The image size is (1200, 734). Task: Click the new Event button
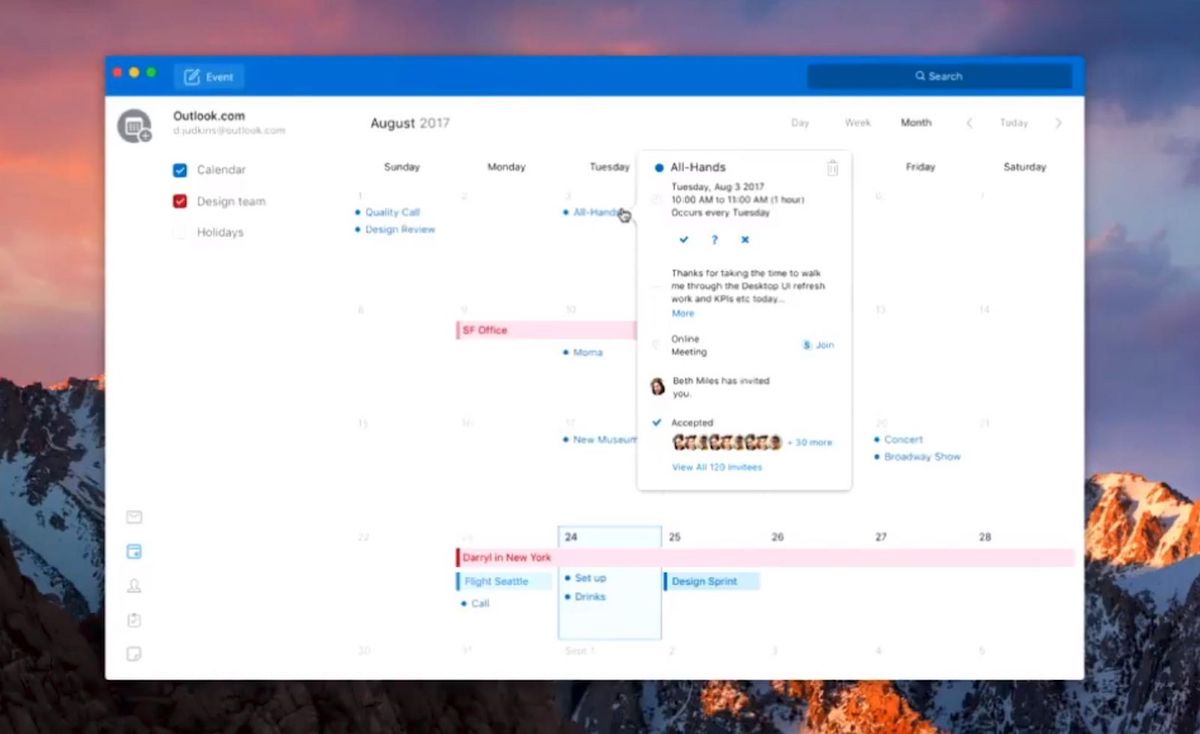(x=209, y=77)
